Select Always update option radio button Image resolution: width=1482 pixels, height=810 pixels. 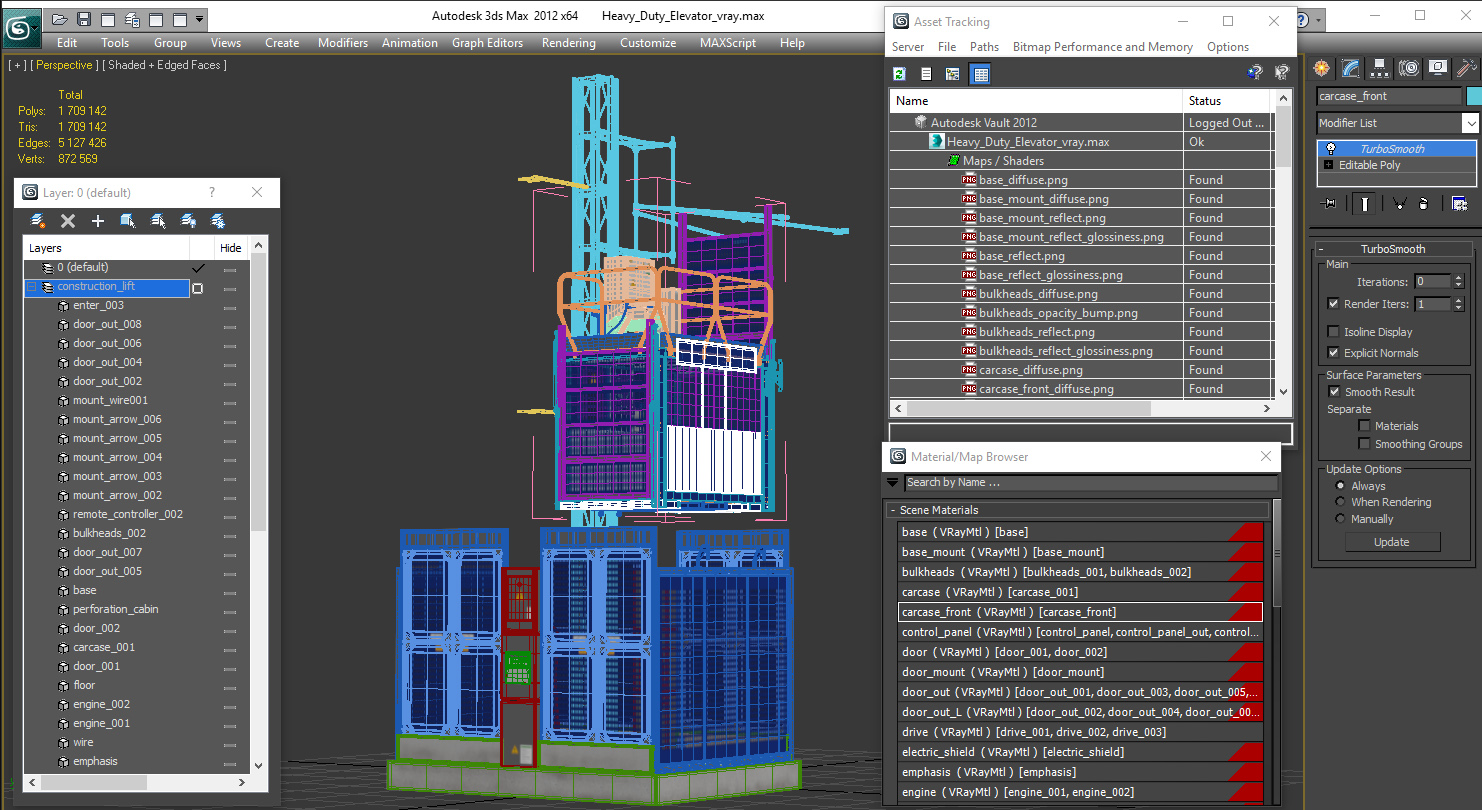pos(1340,486)
